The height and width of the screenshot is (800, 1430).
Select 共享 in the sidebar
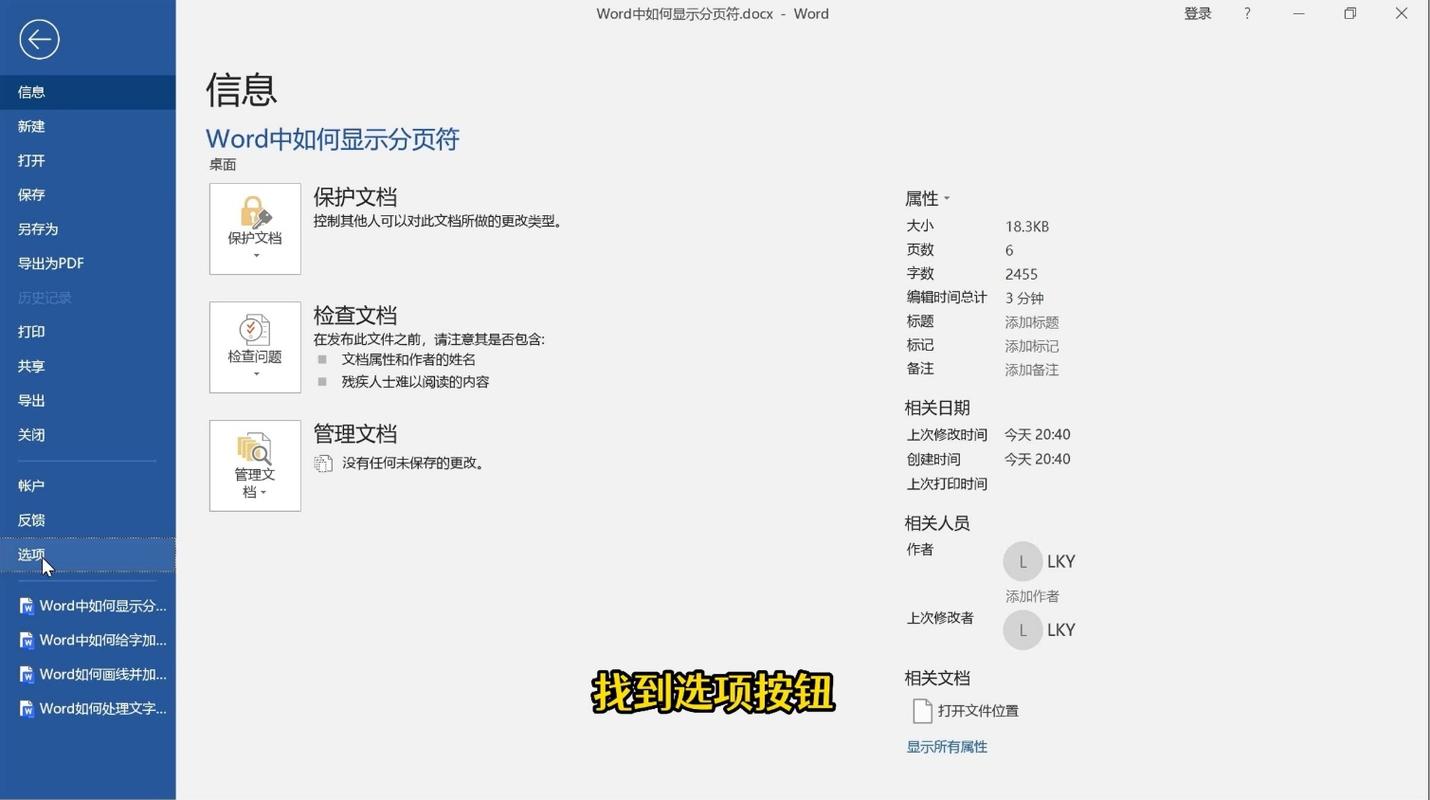88,366
